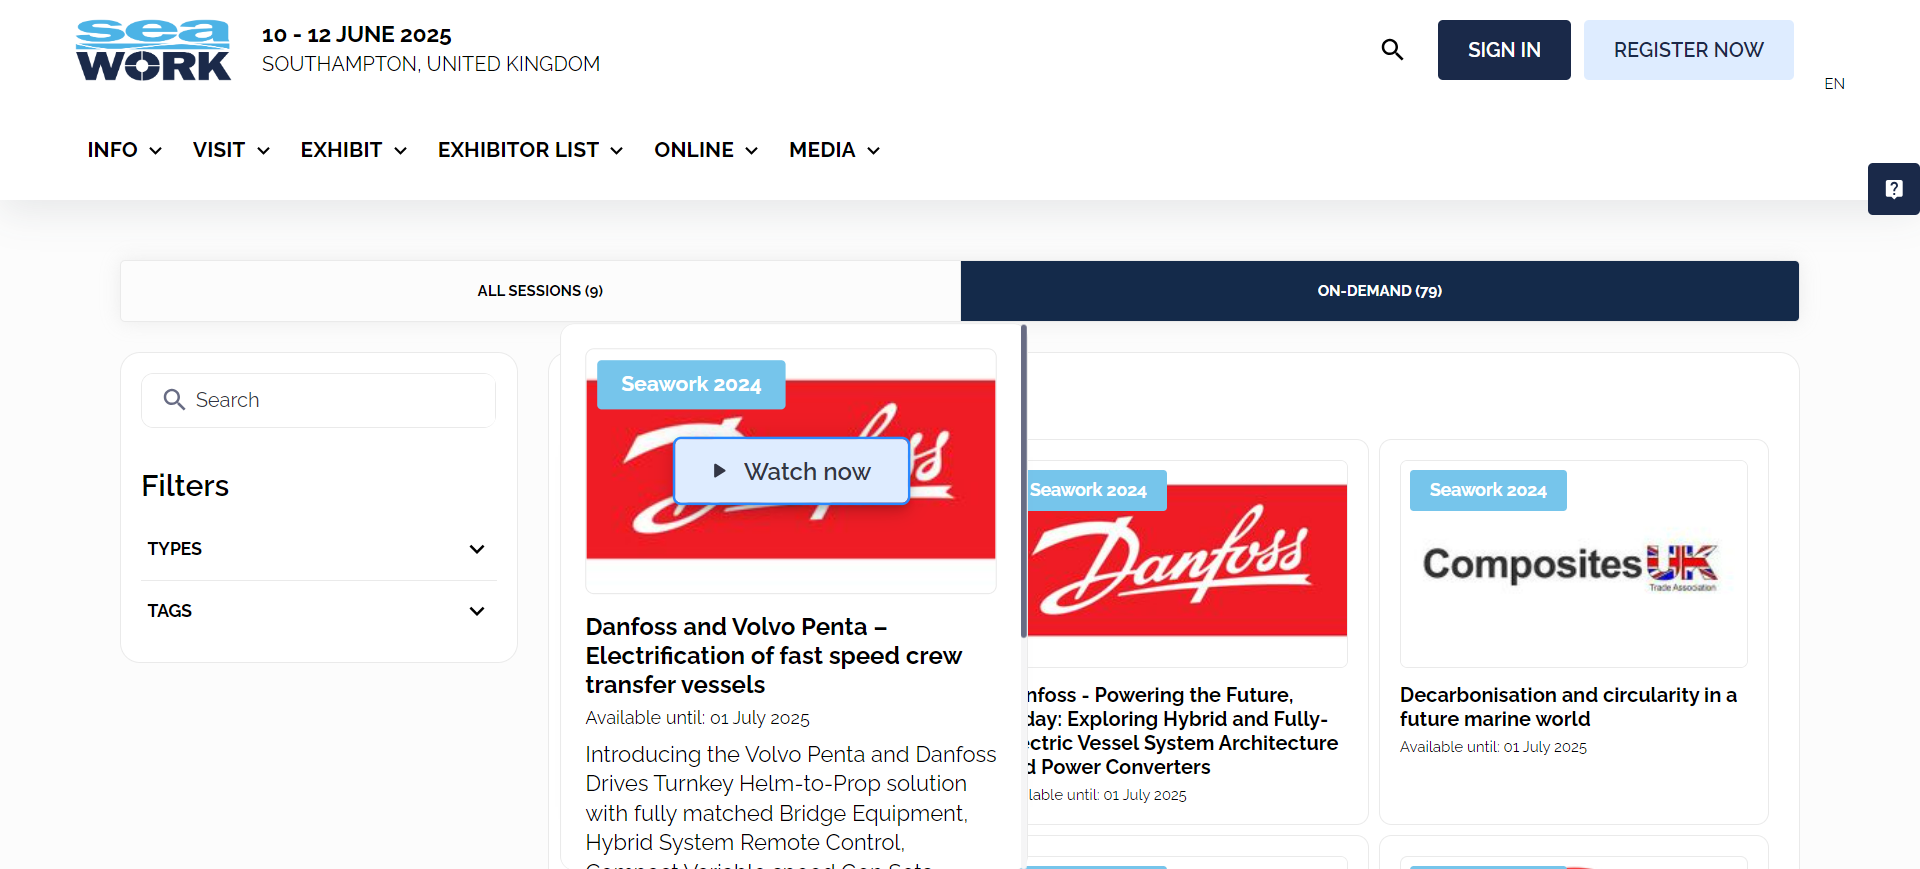1920x869 pixels.
Task: Click the Watch now button
Action: tap(791, 471)
